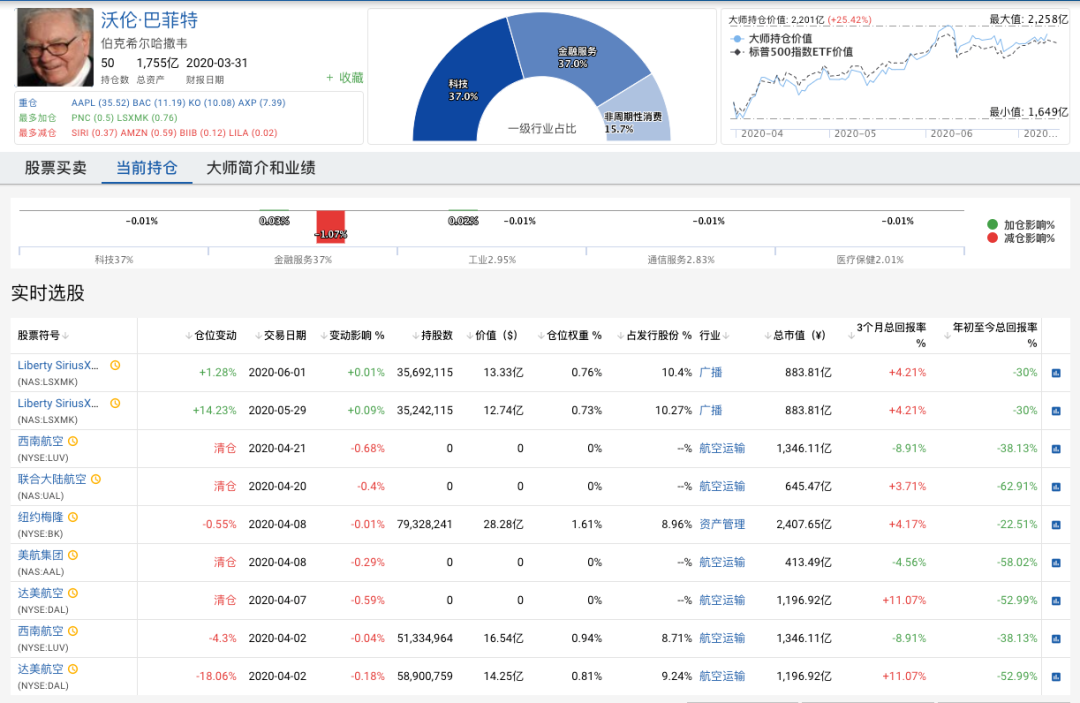The height and width of the screenshot is (703, 1080).
Task: Sort table by 股票符号 column
Action: point(43,335)
